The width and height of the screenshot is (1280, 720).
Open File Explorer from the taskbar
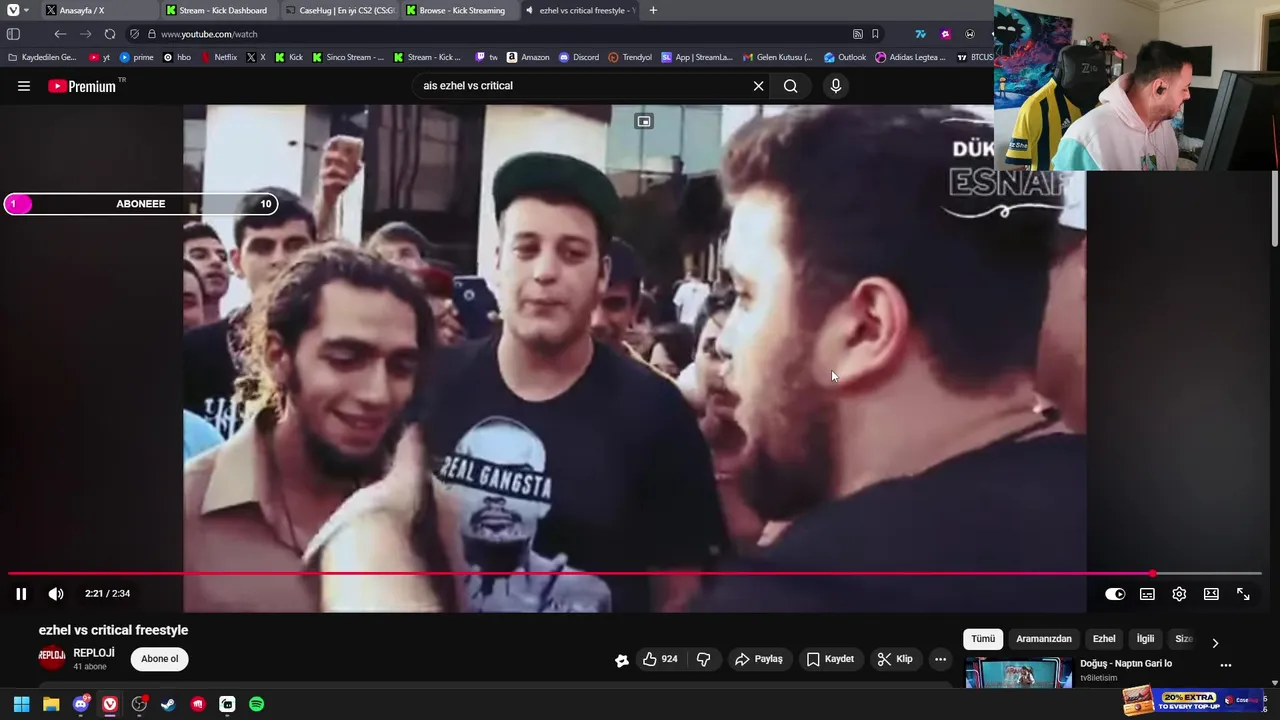pyautogui.click(x=51, y=704)
